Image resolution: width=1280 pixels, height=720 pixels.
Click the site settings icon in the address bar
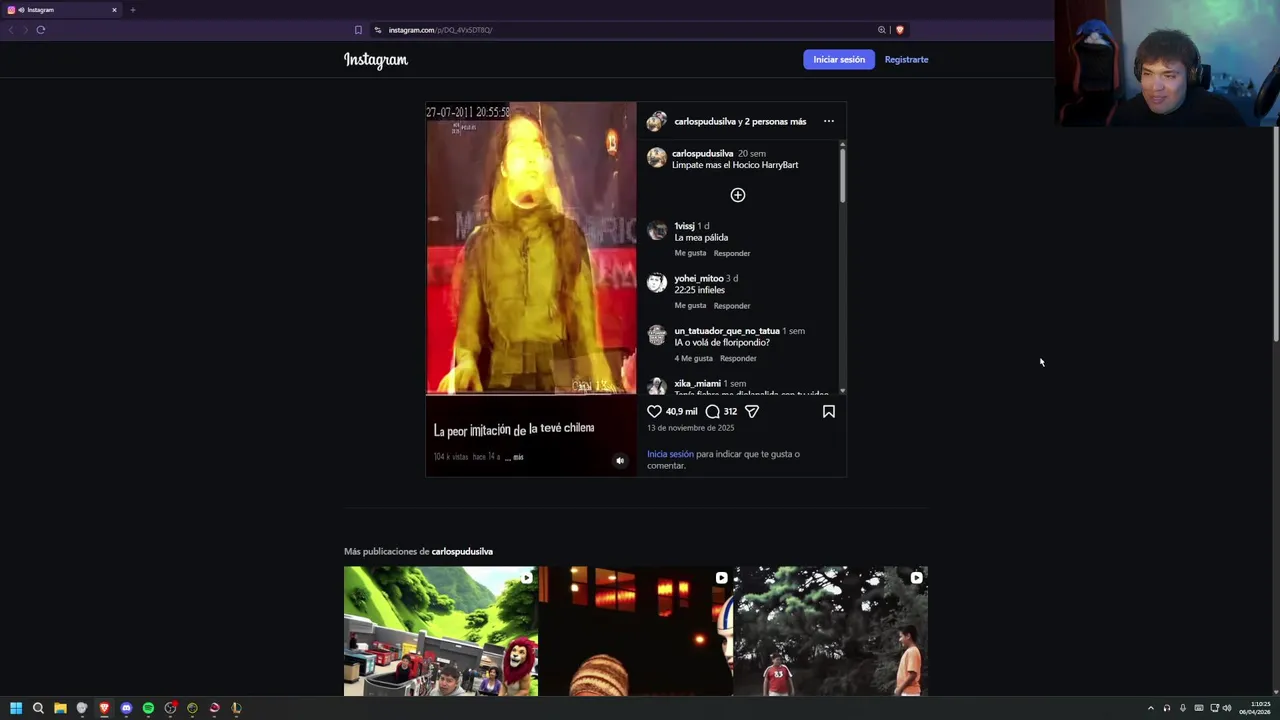[378, 30]
